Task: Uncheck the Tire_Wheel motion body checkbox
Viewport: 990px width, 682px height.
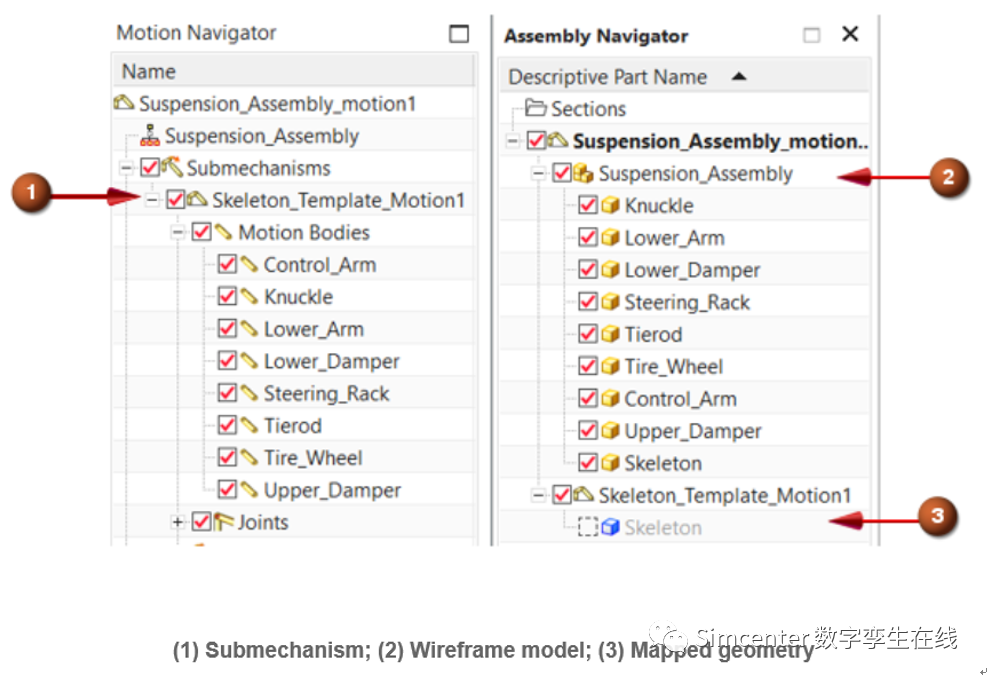Action: tap(227, 458)
